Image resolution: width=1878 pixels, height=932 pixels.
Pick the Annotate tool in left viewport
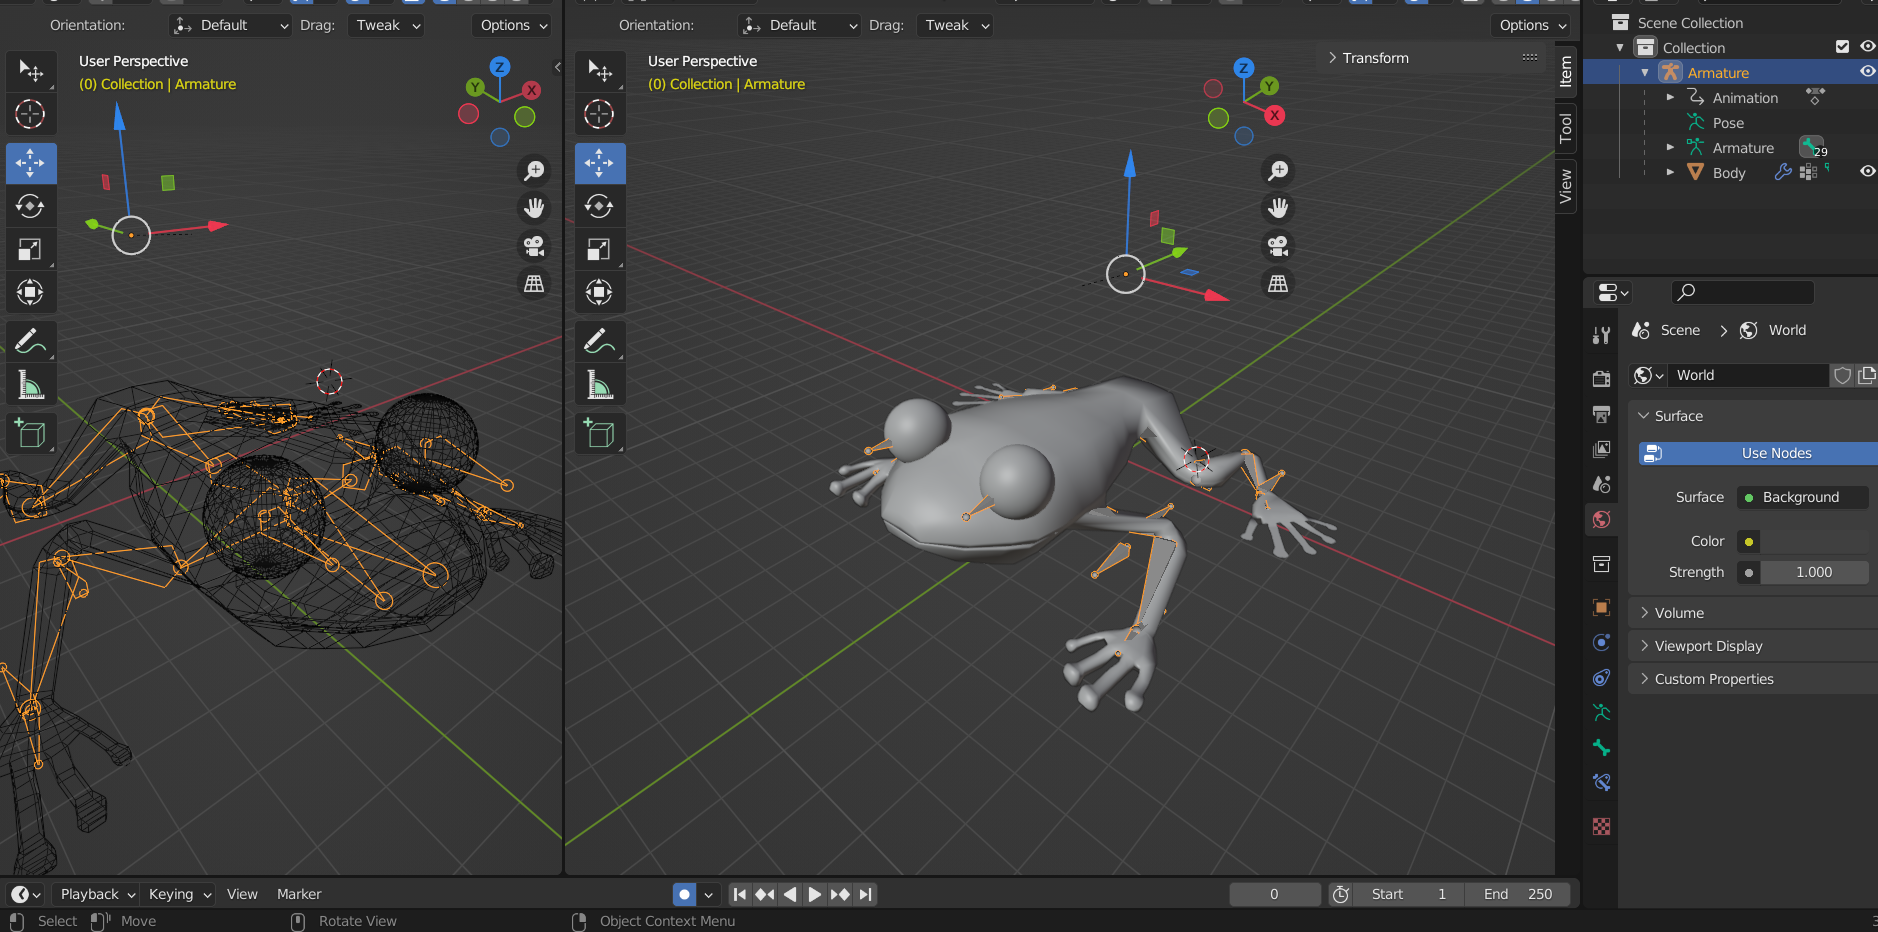[31, 342]
